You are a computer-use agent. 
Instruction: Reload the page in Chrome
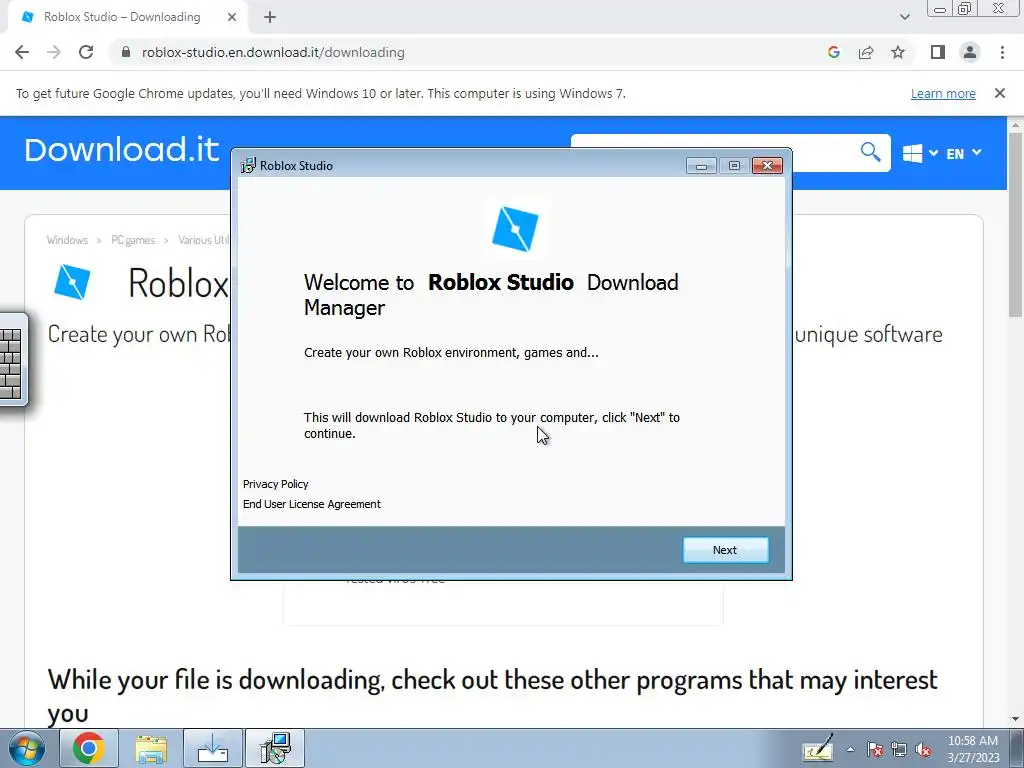click(86, 52)
